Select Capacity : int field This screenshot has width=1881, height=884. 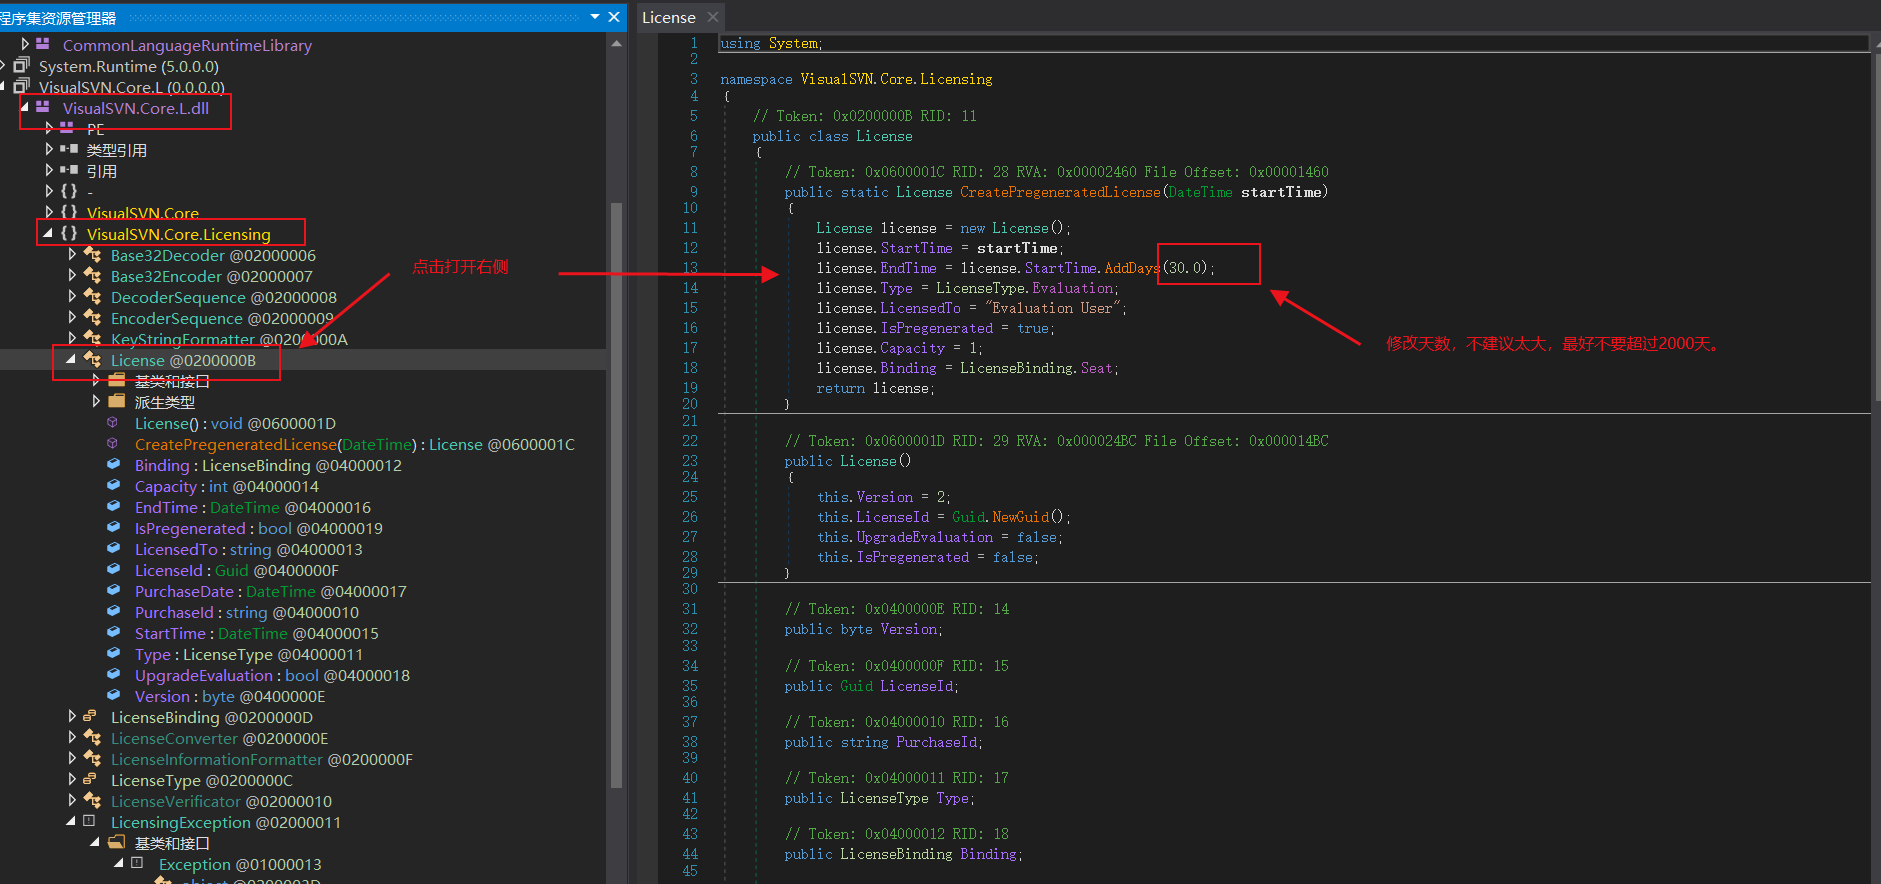coord(227,486)
